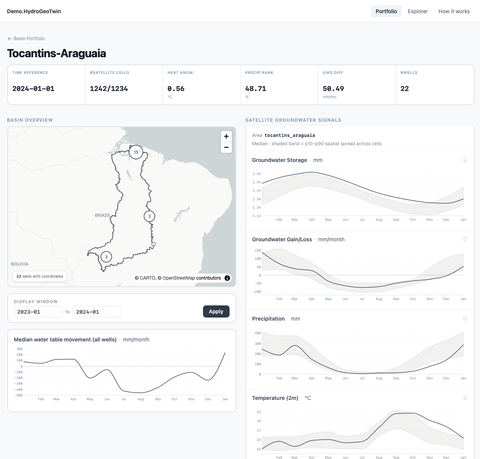Apply the display window range
Viewport: 480px width, 459px height.
point(216,311)
